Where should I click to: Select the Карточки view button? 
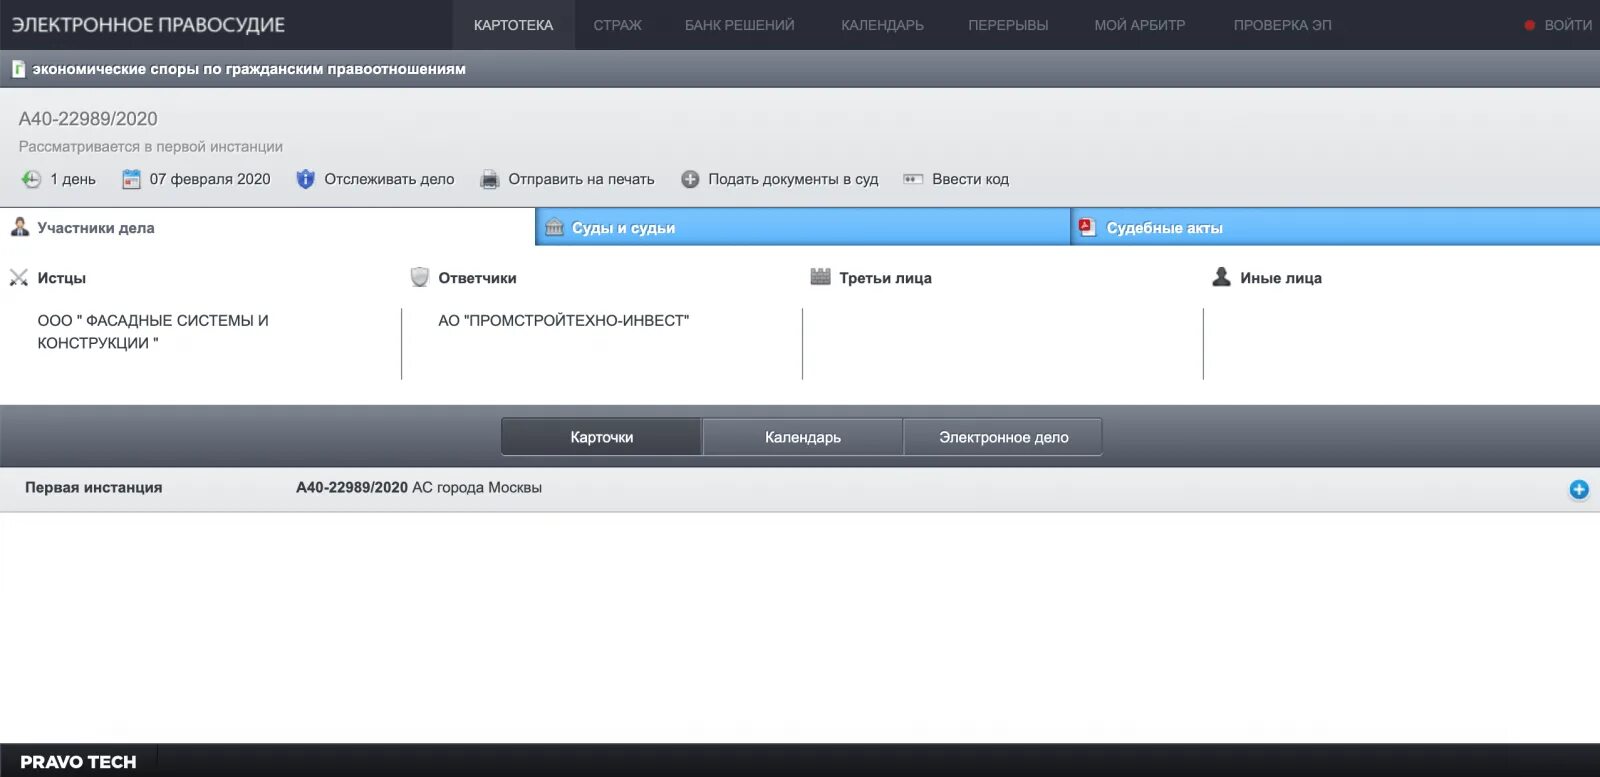tap(601, 437)
